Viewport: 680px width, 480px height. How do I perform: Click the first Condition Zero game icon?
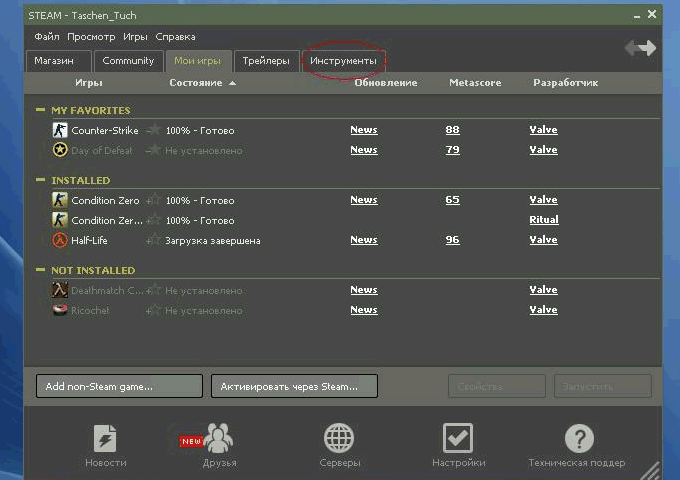[x=60, y=200]
